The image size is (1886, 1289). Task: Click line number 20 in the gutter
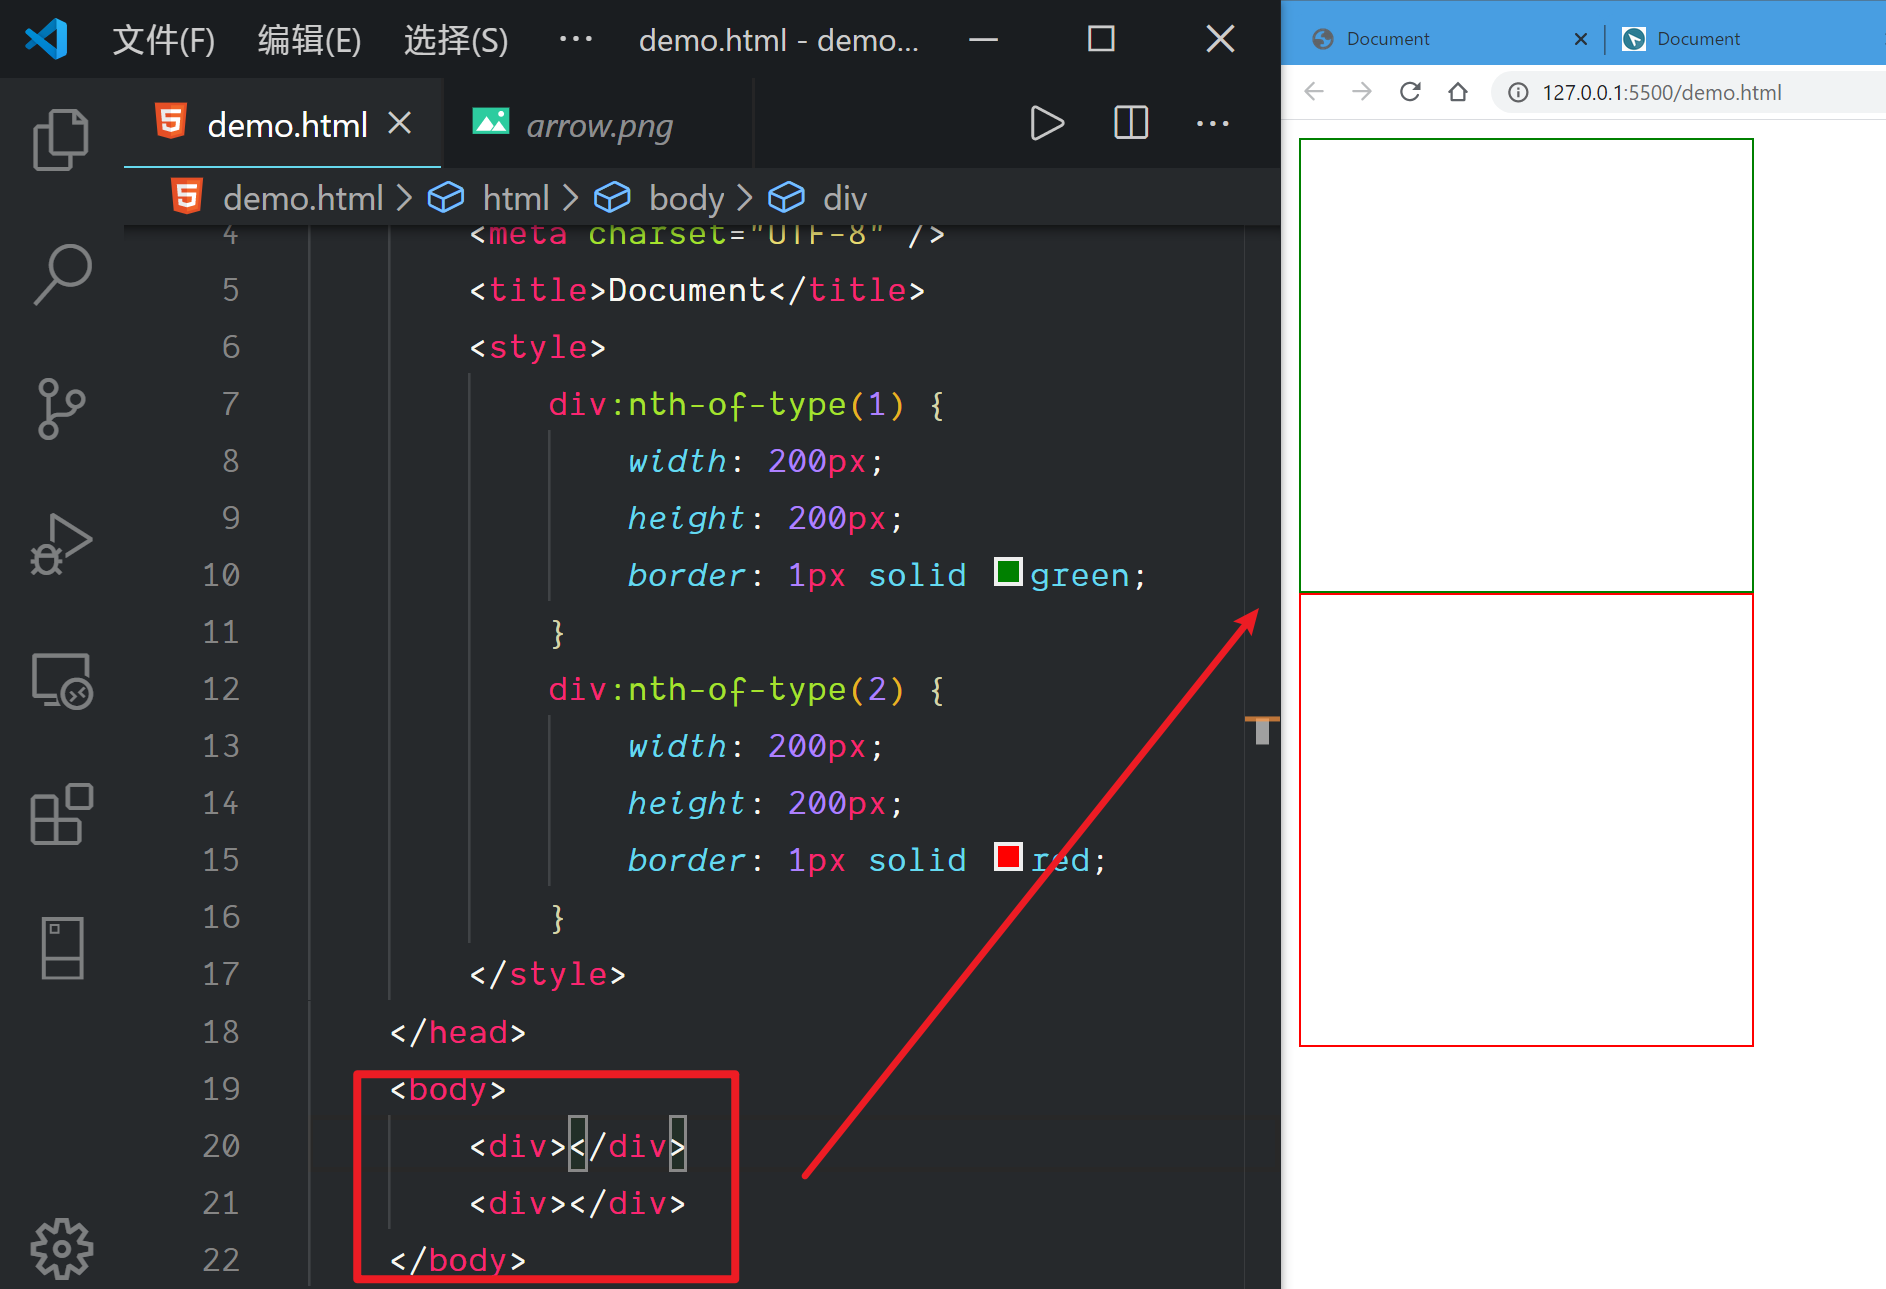tap(221, 1146)
